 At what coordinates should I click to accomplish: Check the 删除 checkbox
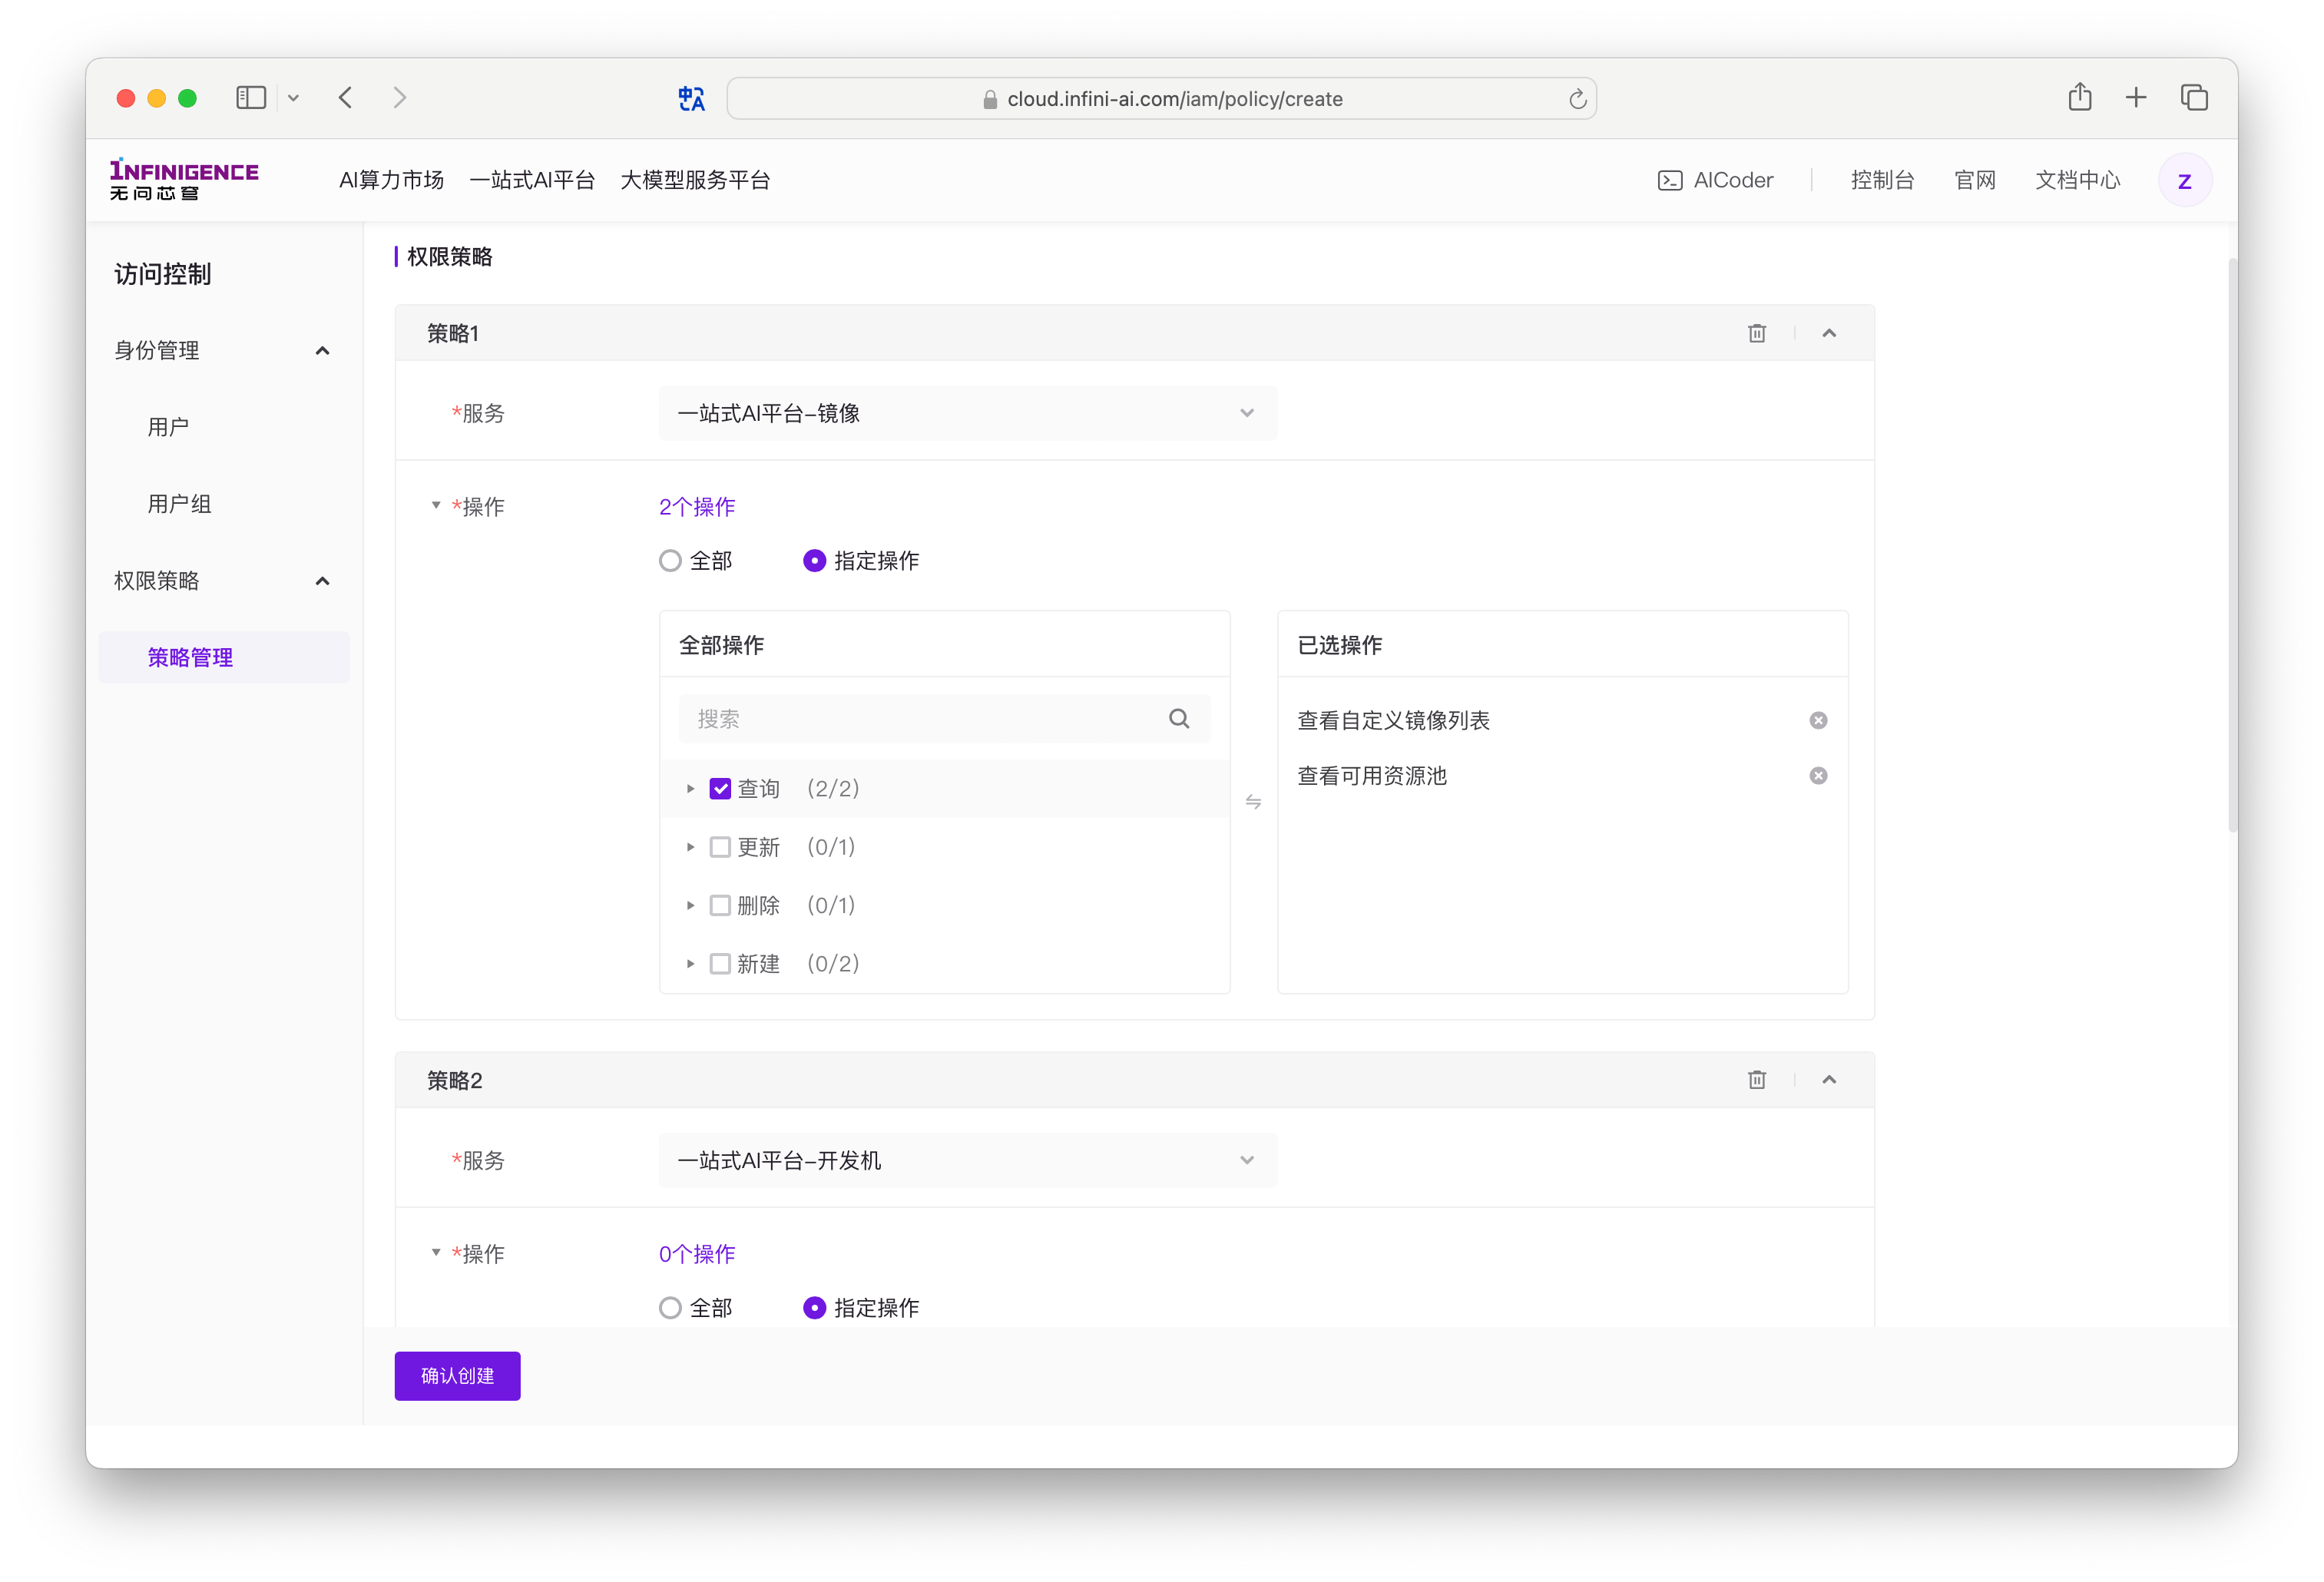pos(720,905)
